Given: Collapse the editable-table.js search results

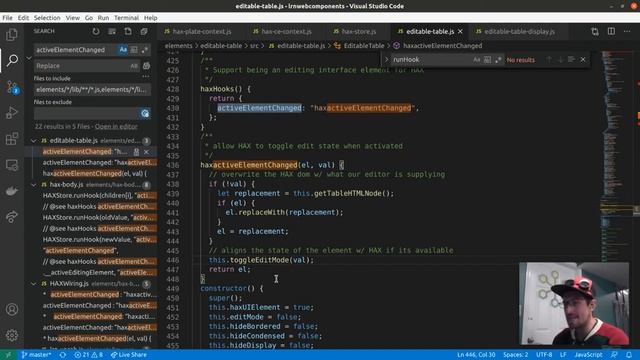Looking at the screenshot, I should point(33,141).
